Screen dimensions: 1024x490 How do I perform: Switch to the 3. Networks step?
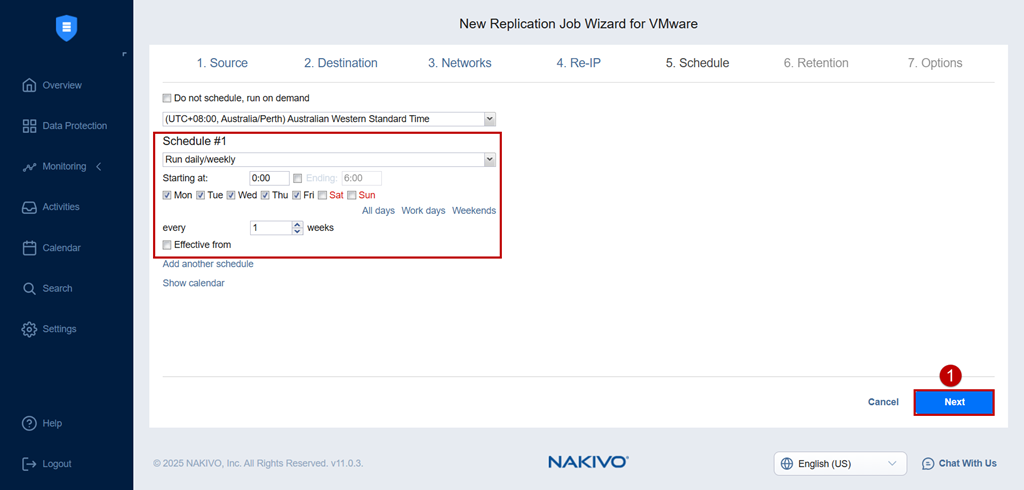coord(460,63)
